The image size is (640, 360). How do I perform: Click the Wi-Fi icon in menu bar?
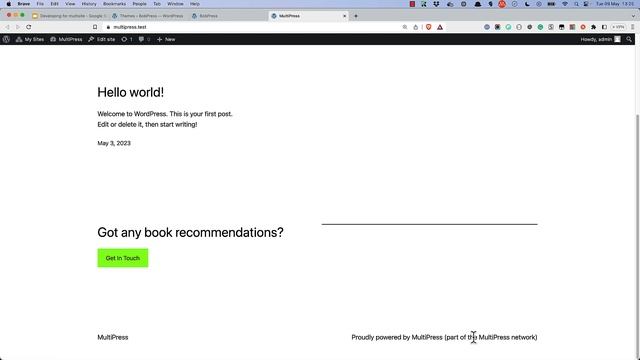pos(565,4)
